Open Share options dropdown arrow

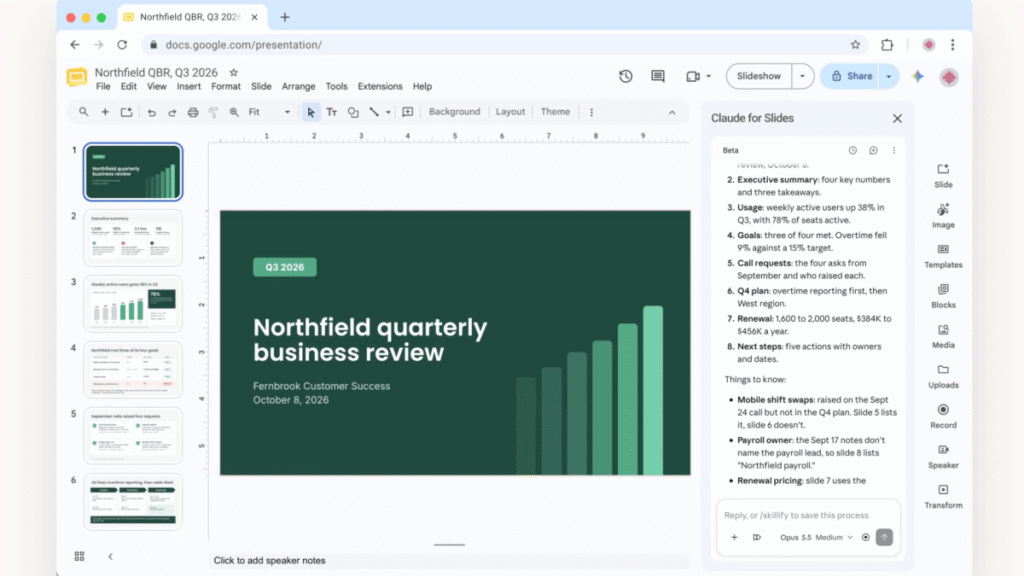coord(889,76)
